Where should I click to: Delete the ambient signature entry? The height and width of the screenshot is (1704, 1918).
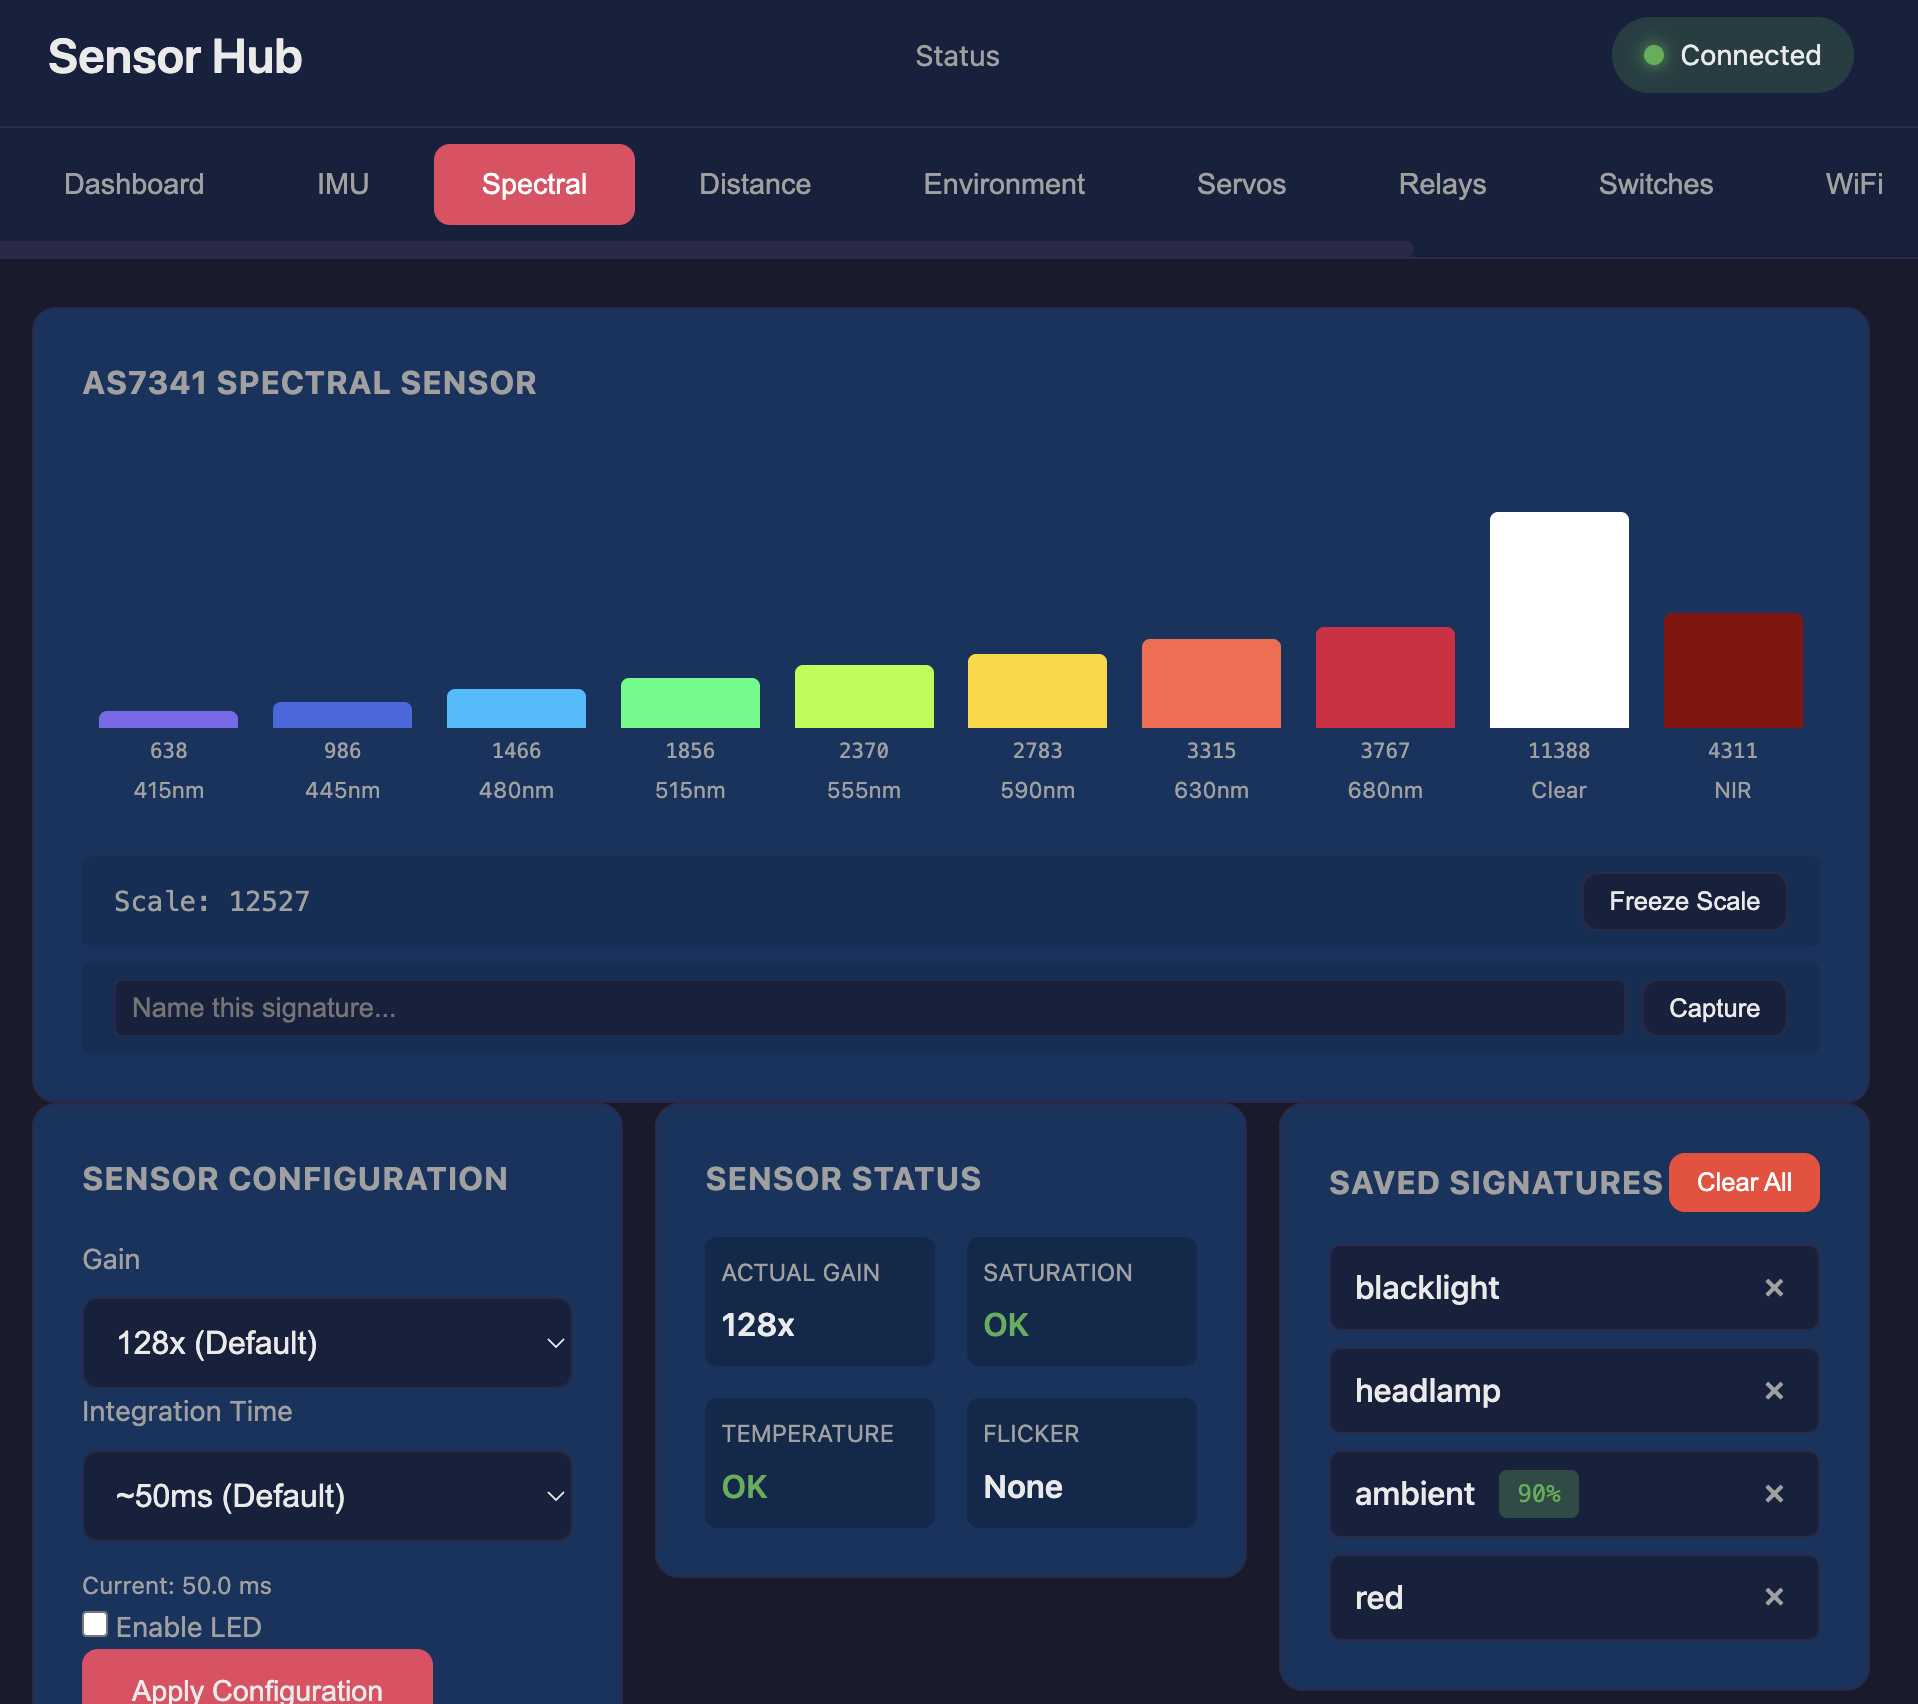tap(1774, 1494)
